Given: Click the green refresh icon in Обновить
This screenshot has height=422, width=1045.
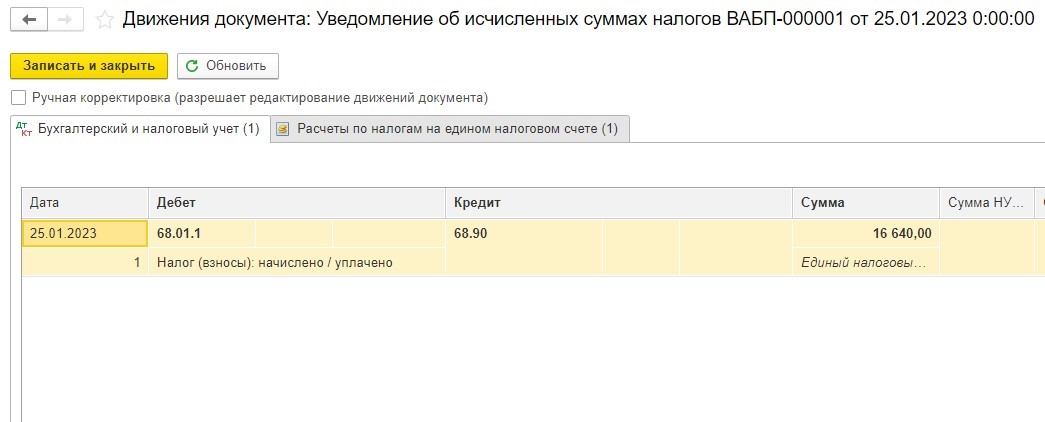Looking at the screenshot, I should (192, 66).
